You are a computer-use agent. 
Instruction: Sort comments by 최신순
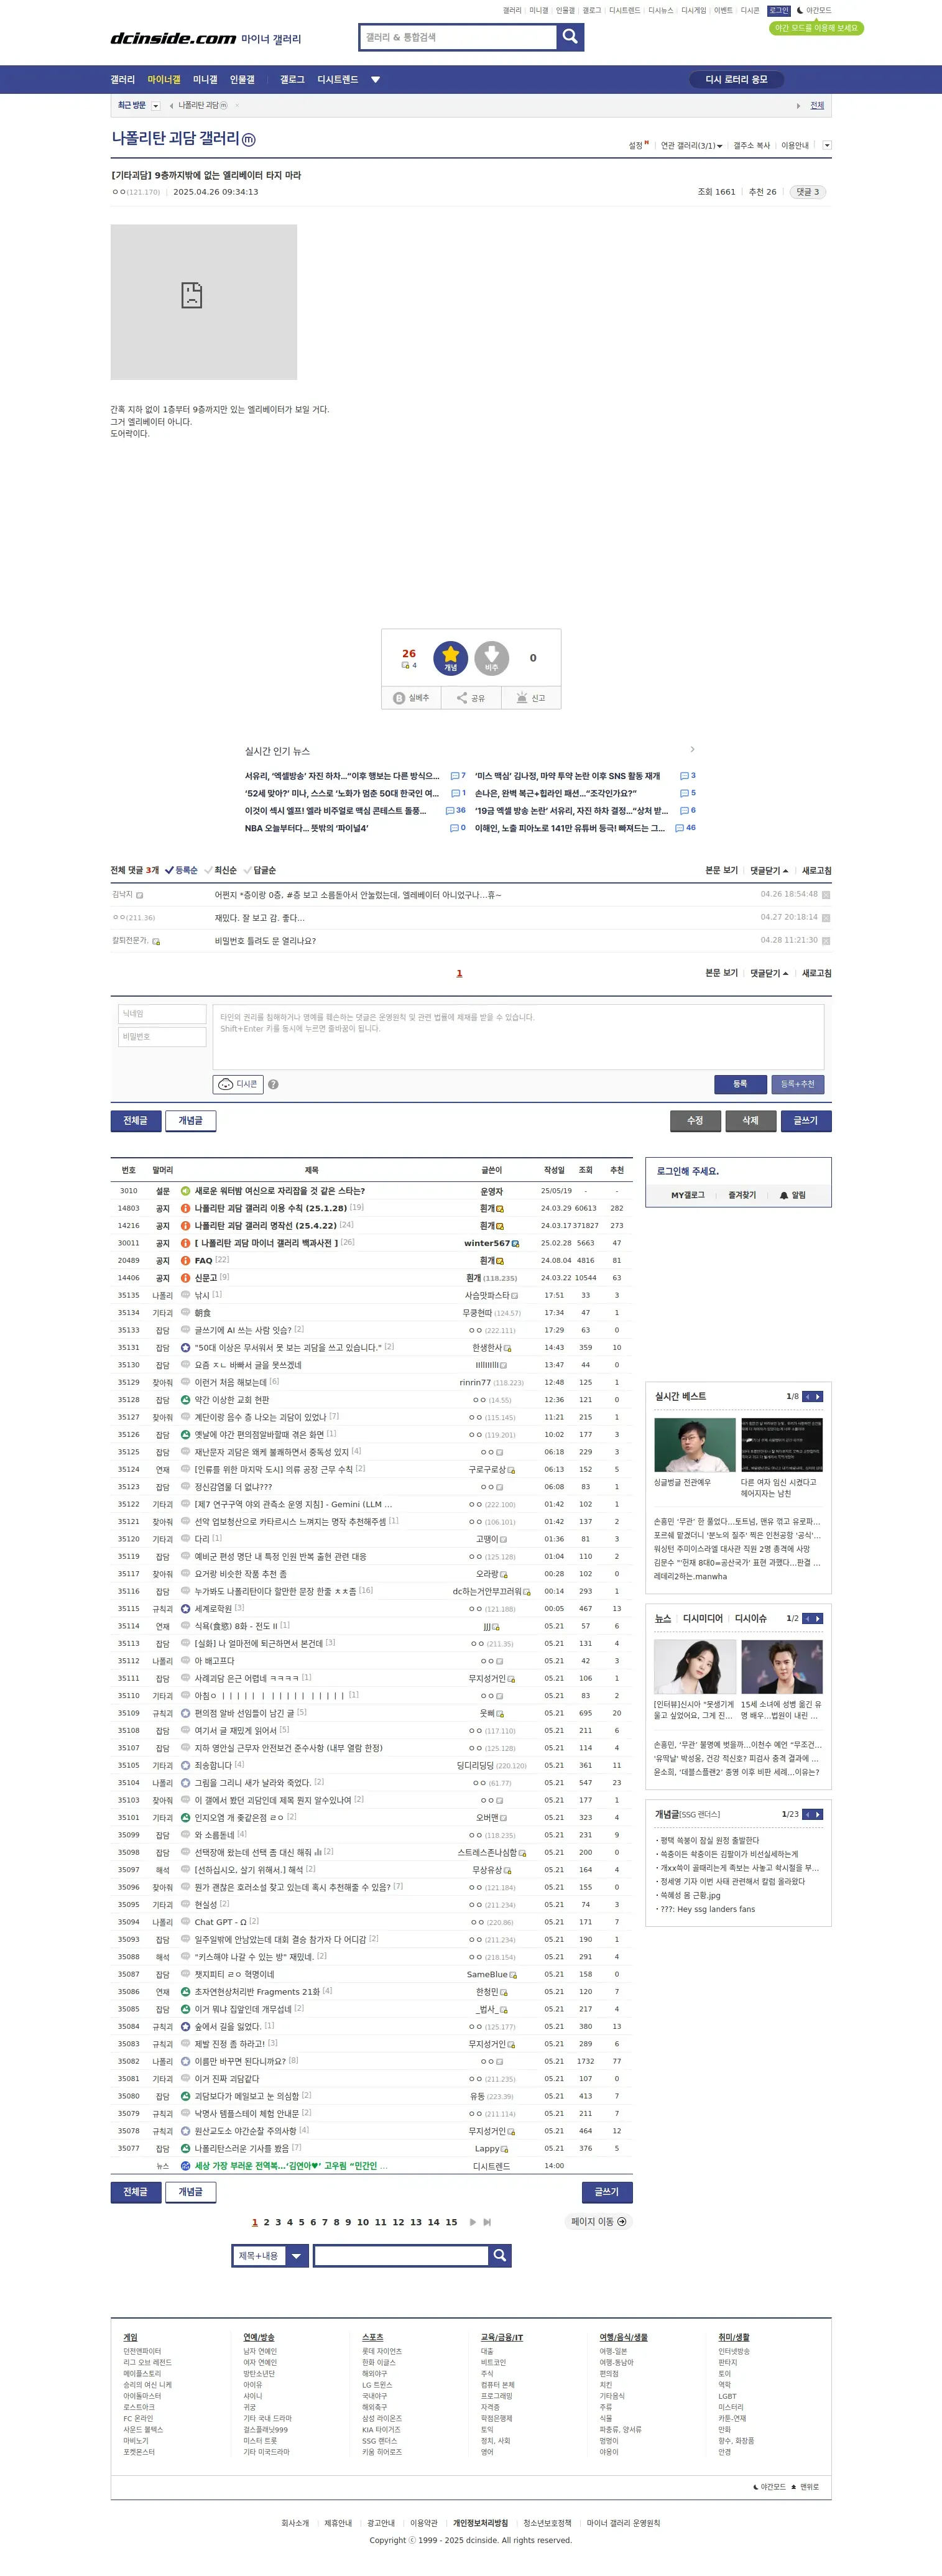220,870
